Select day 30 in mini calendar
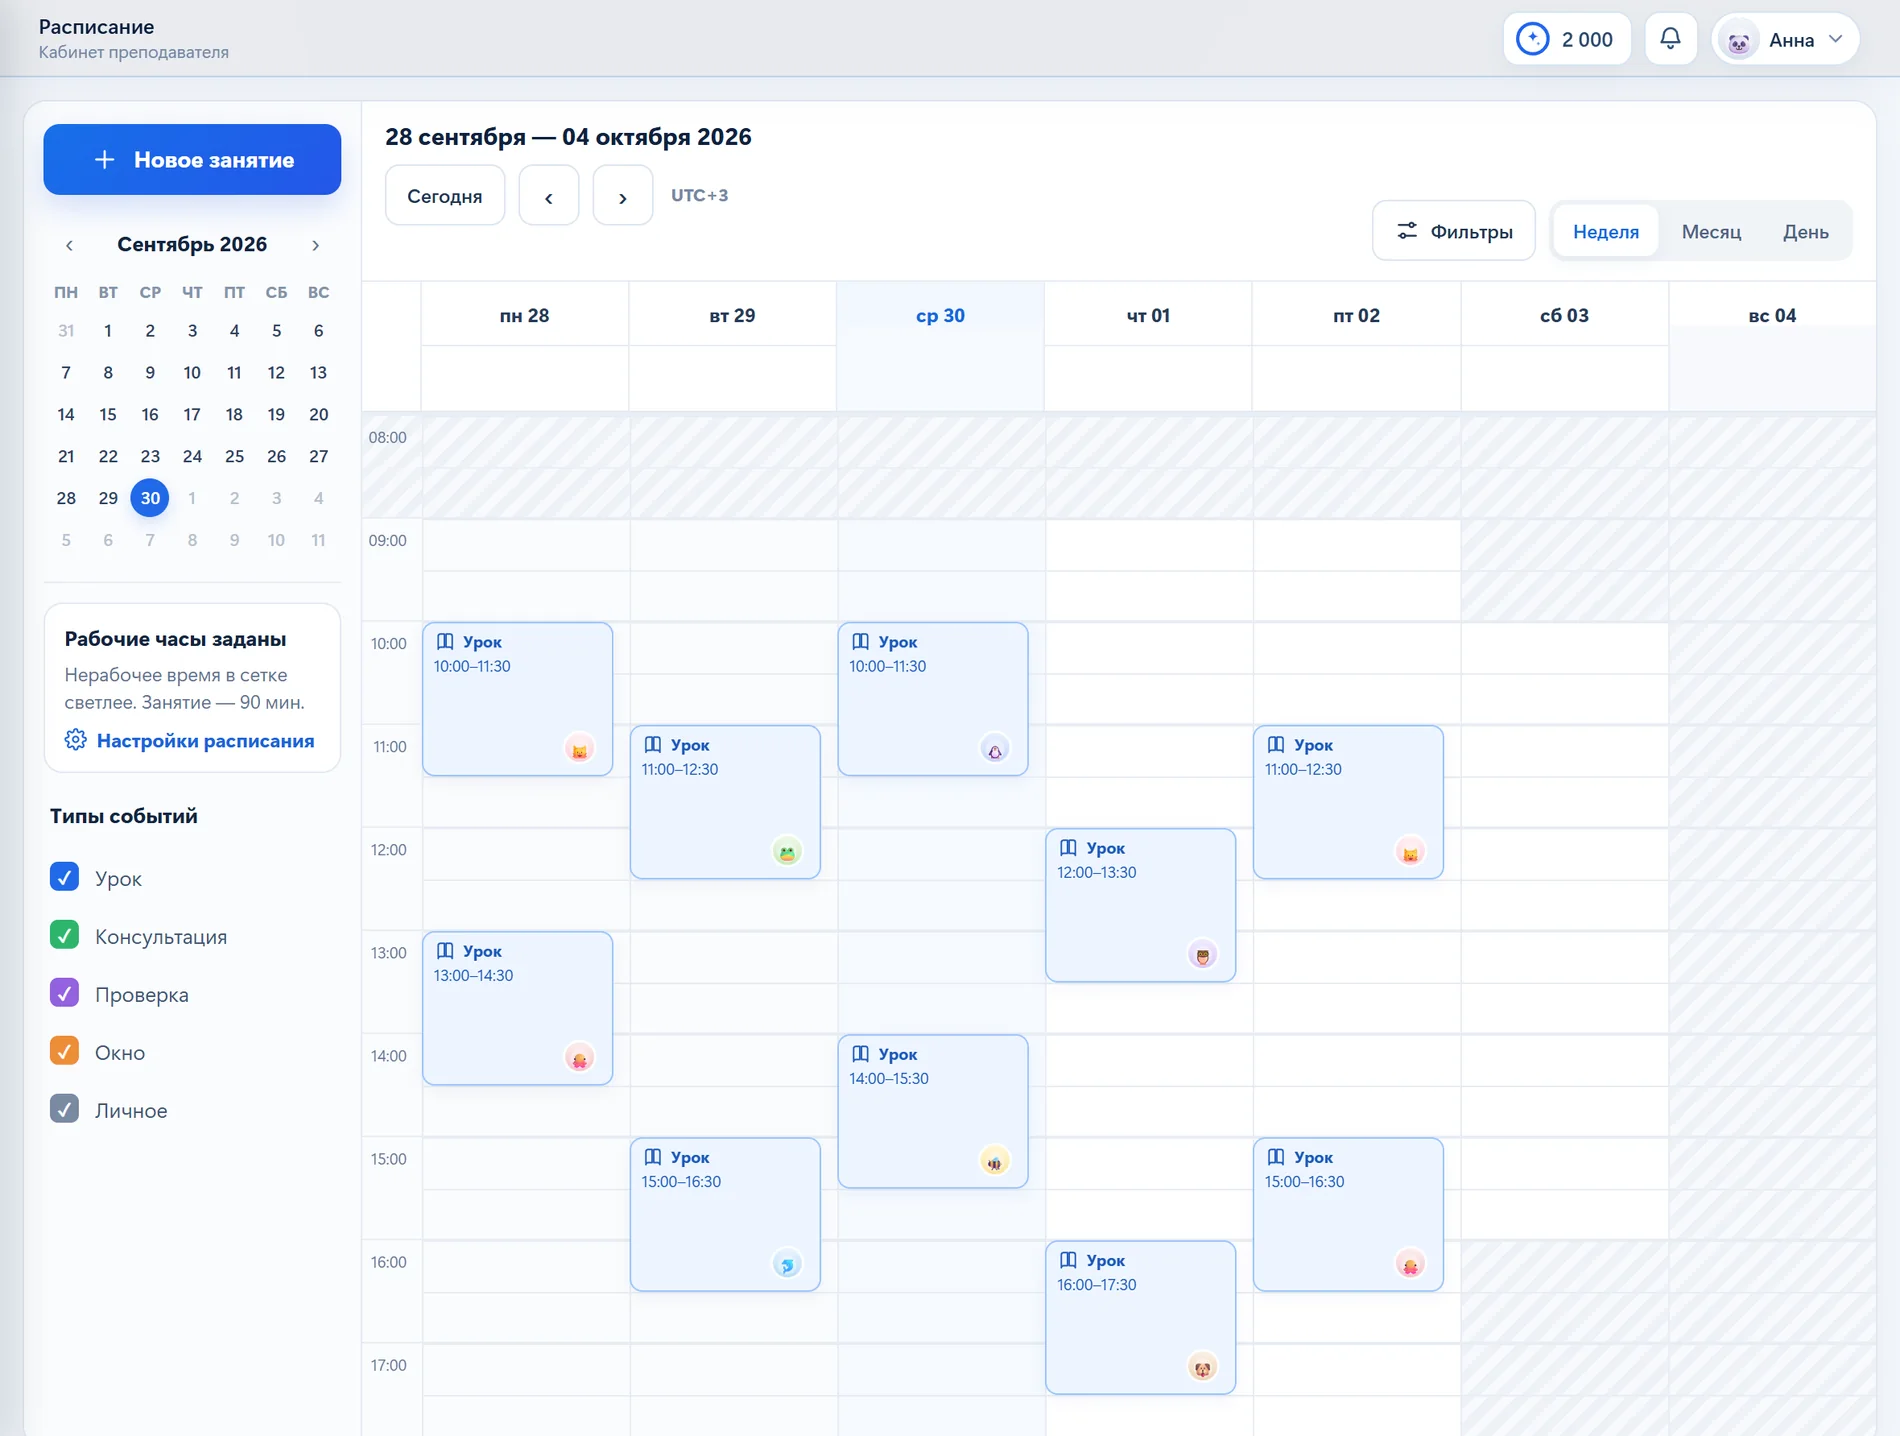The width and height of the screenshot is (1900, 1436). click(x=150, y=498)
